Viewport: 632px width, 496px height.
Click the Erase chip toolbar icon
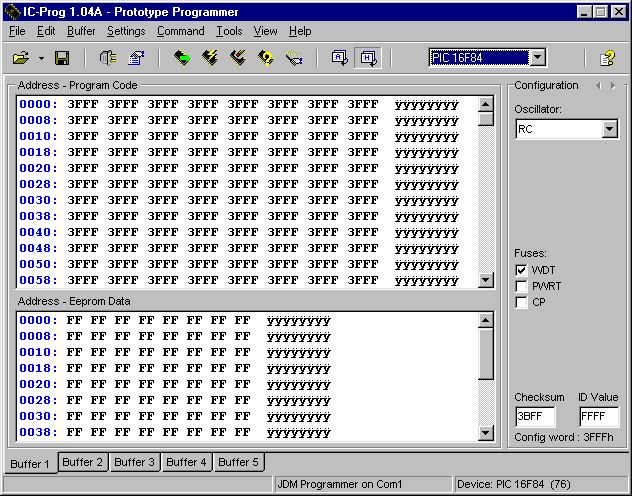pyautogui.click(x=237, y=59)
